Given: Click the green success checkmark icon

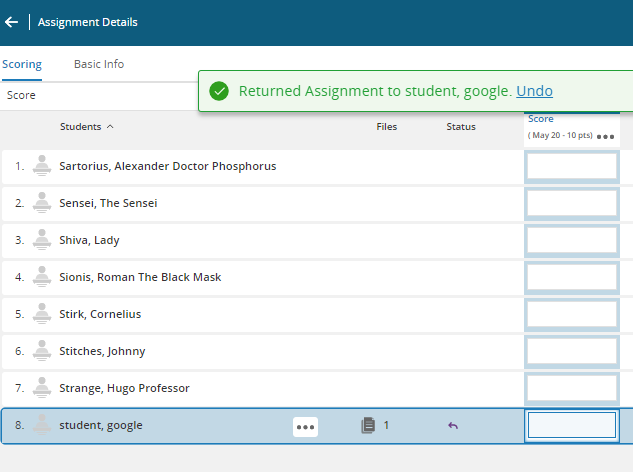Looking at the screenshot, I should coord(219,92).
